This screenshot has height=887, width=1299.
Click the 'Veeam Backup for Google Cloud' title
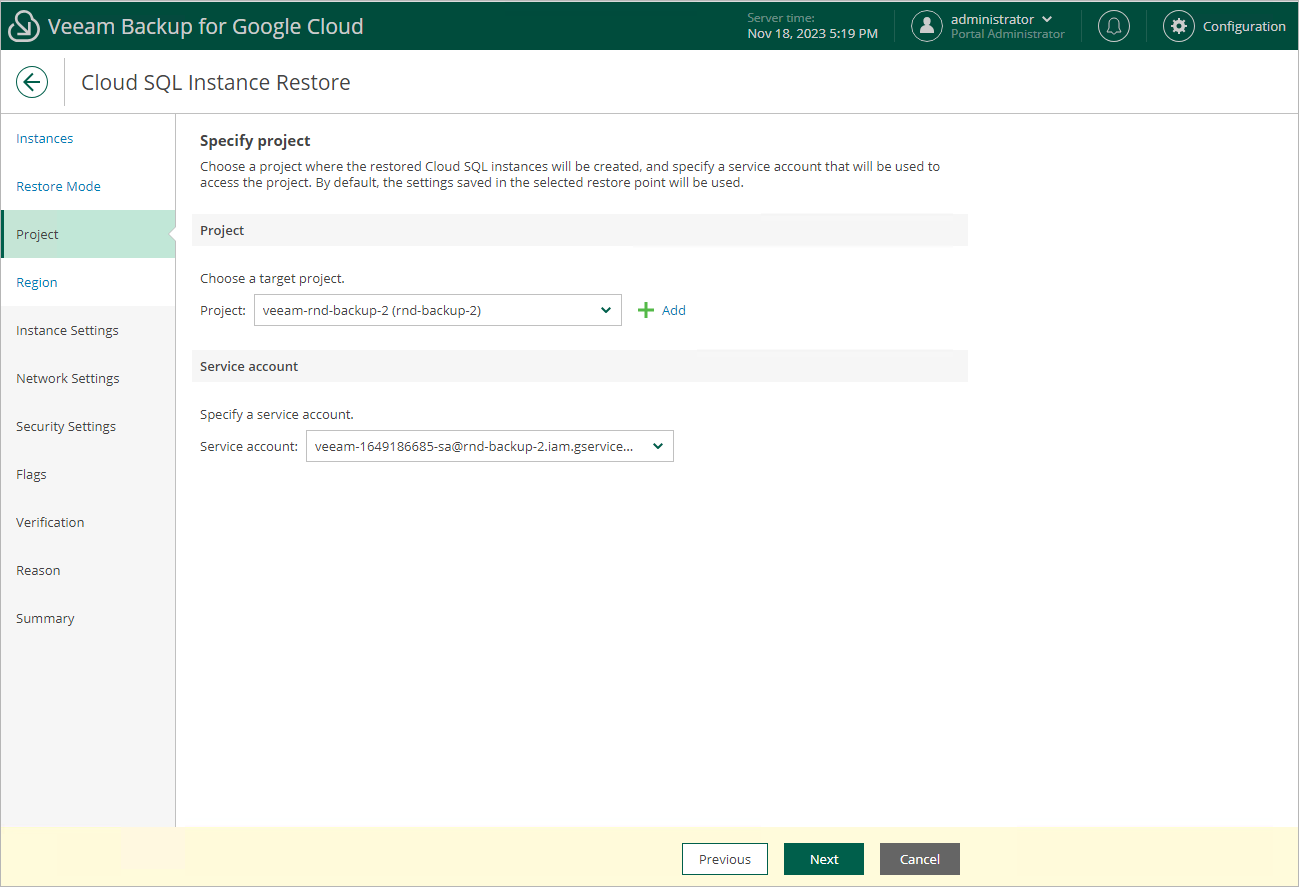coord(206,26)
